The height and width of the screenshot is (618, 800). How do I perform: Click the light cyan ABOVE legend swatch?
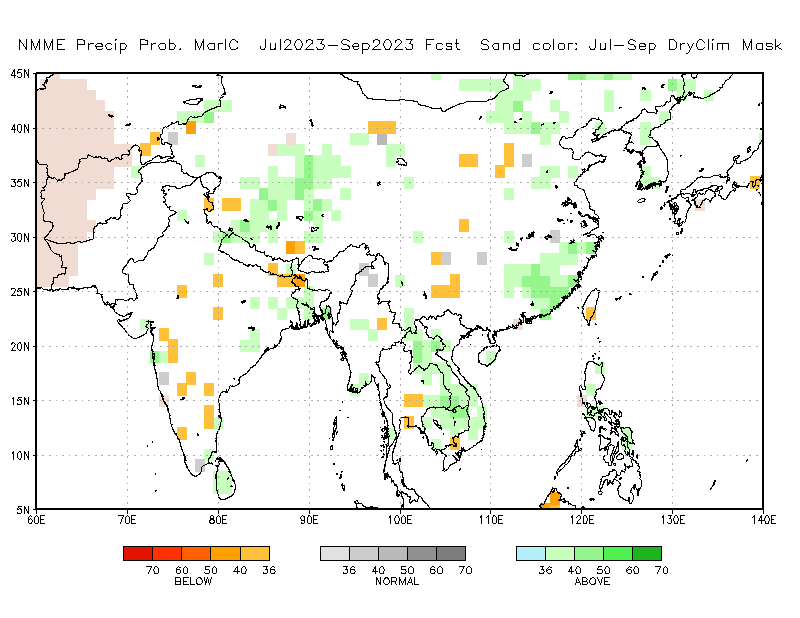click(x=531, y=553)
